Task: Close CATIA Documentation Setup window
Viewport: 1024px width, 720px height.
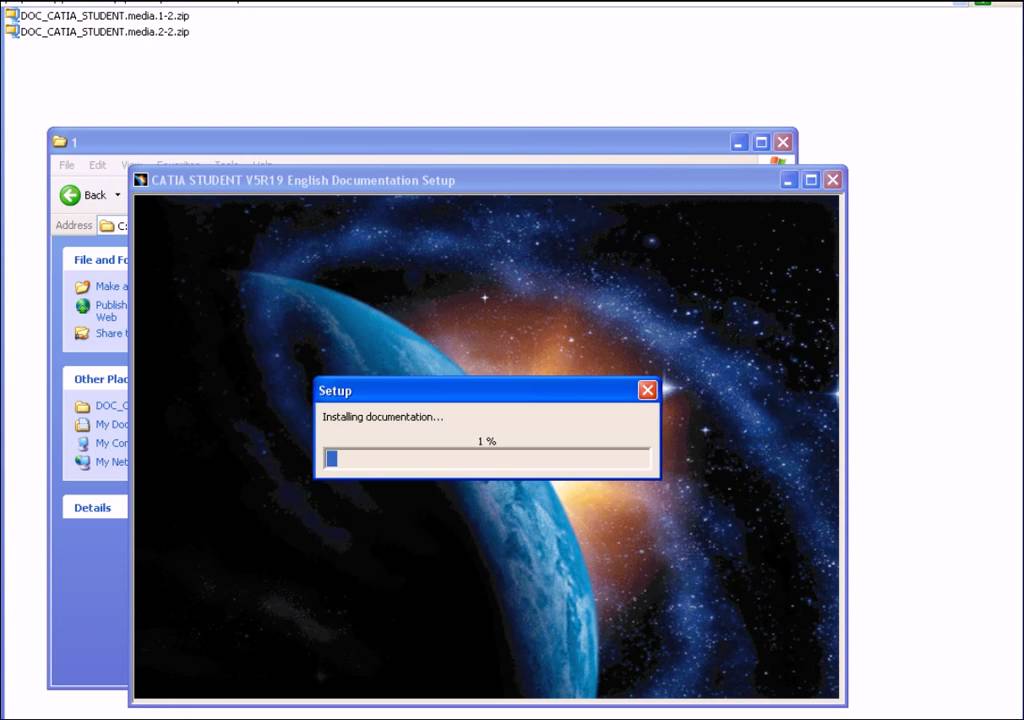Action: point(833,180)
